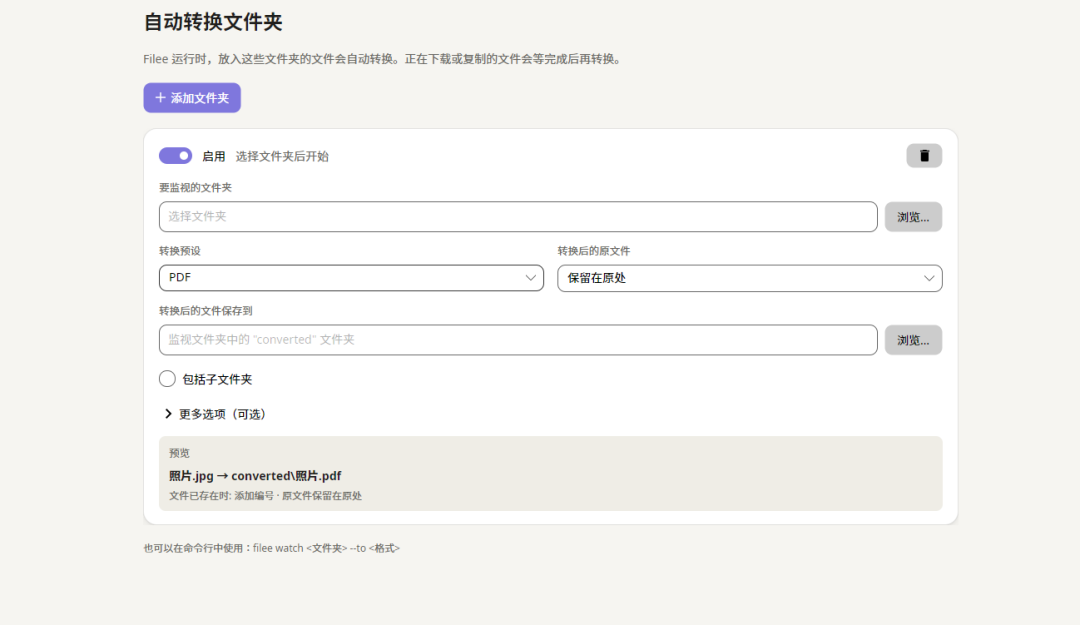Delete this watch folder with the trash icon
This screenshot has width=1080, height=625.
pos(924,156)
